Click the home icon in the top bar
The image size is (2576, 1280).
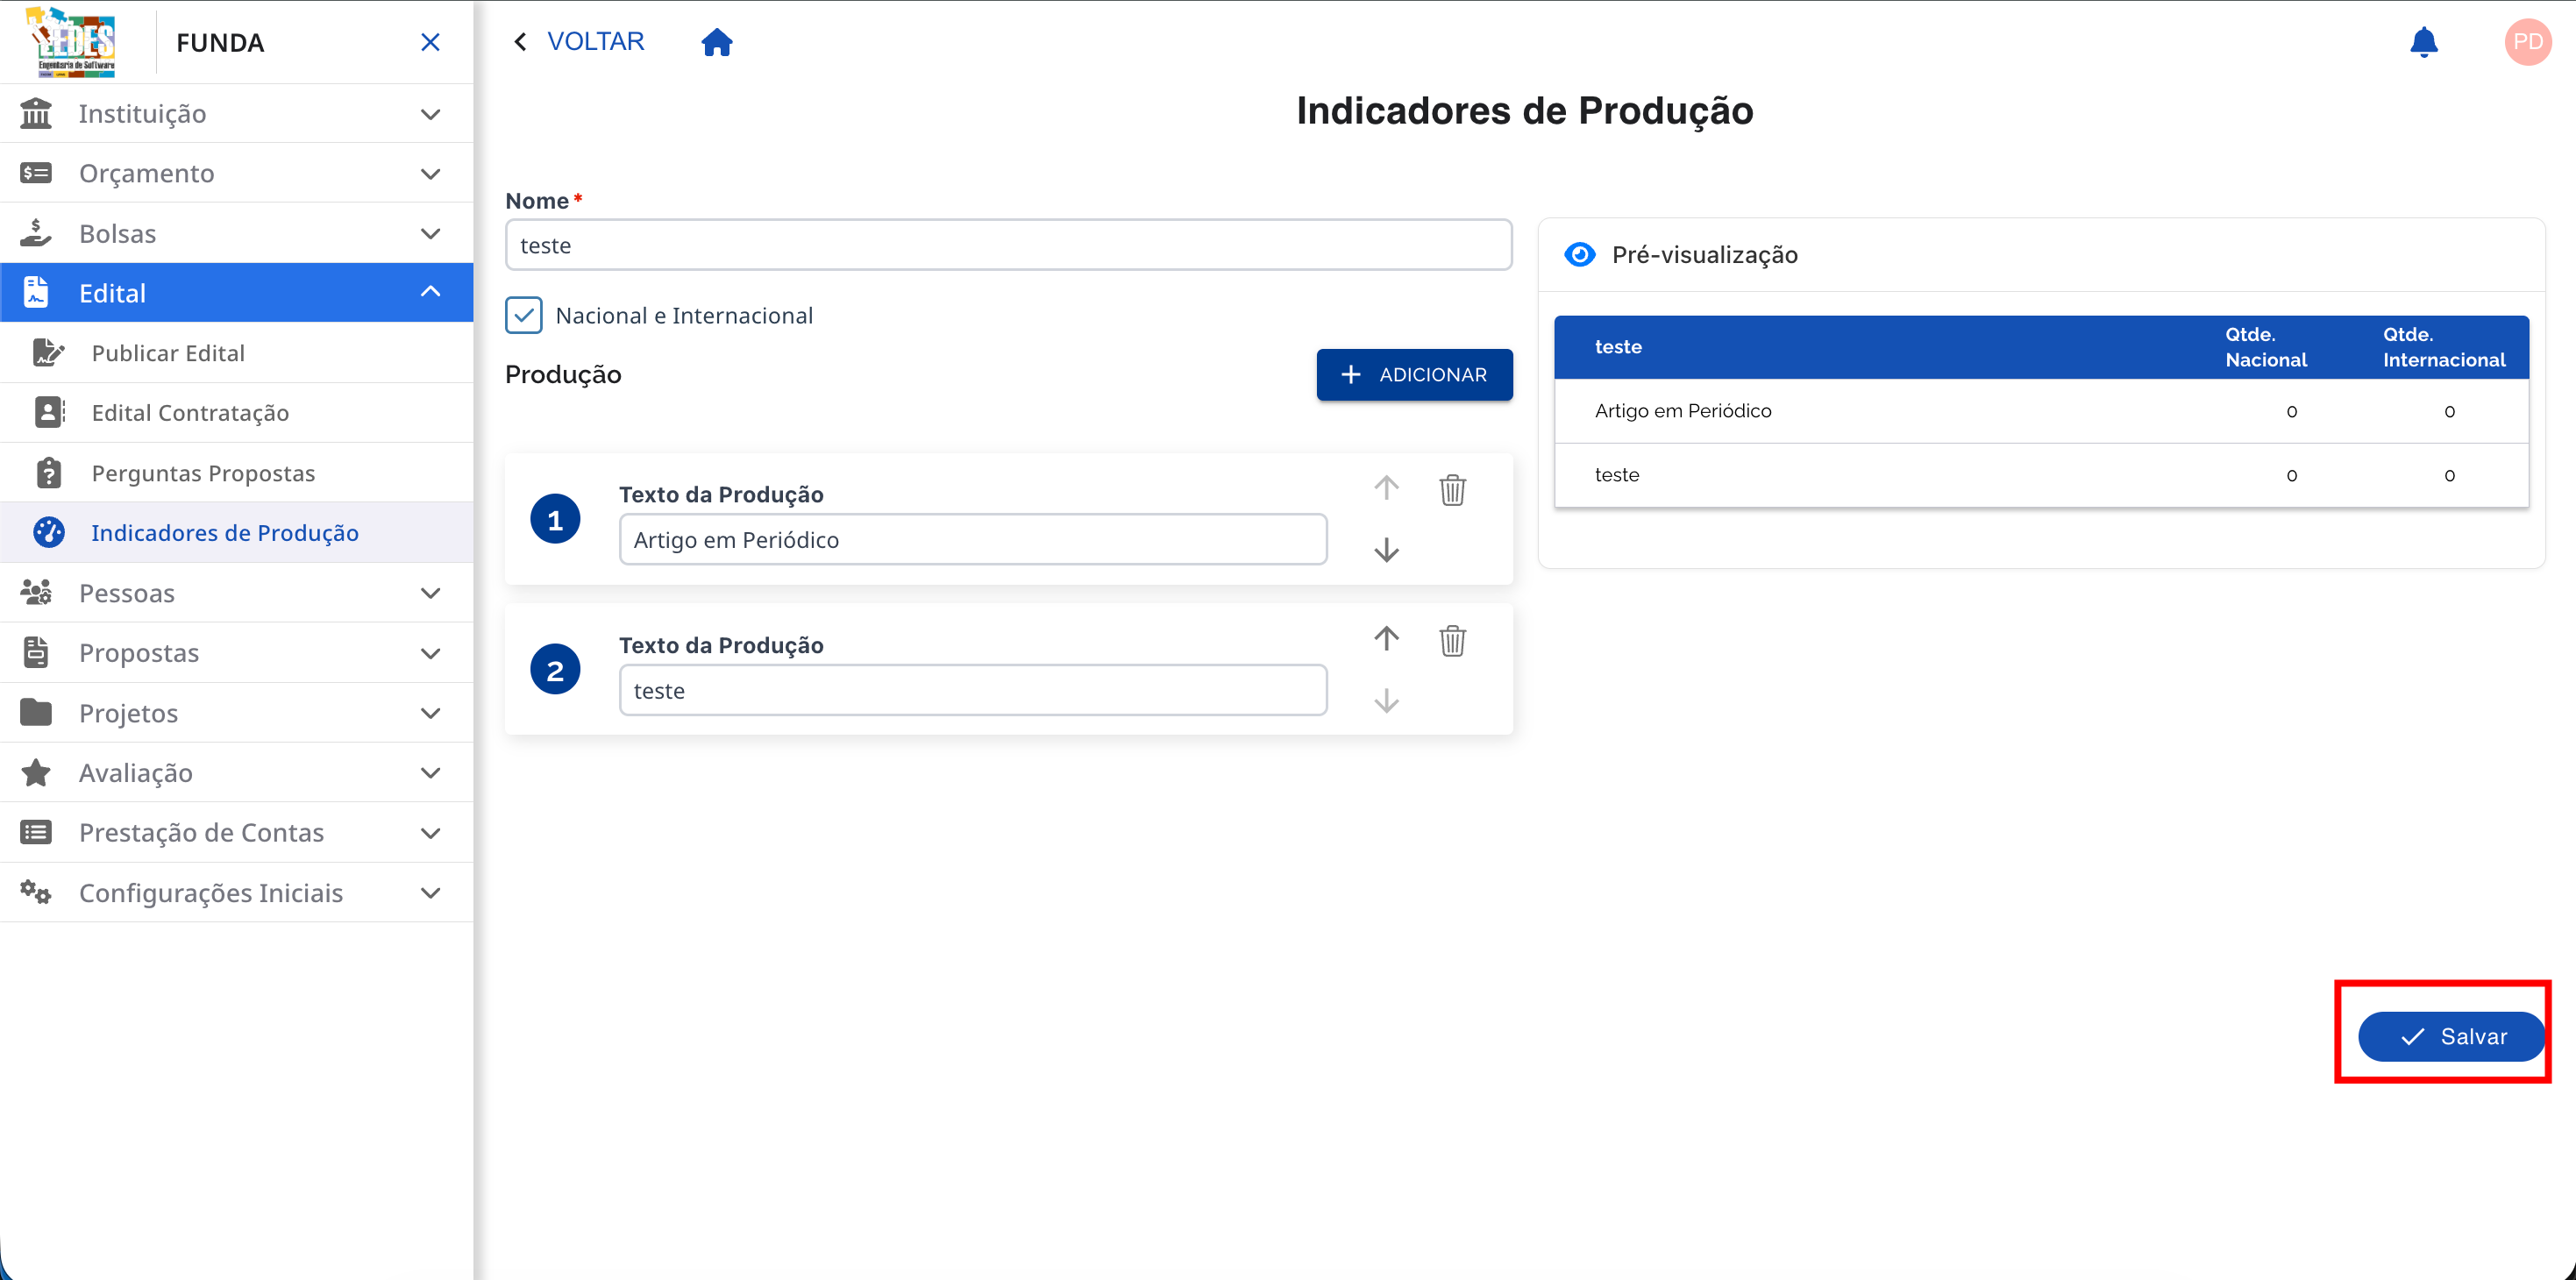717,42
